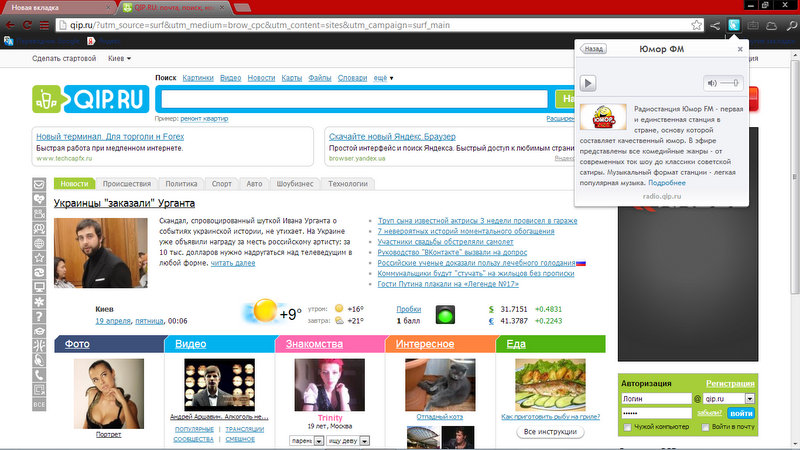Open the phone handset icon in sidebar
This screenshot has width=800, height=450.
click(x=39, y=375)
